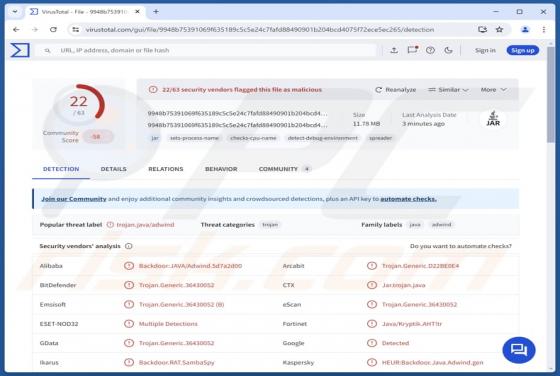Click the Jar.trojan.java detection text
The height and width of the screenshot is (376, 560).
point(404,285)
